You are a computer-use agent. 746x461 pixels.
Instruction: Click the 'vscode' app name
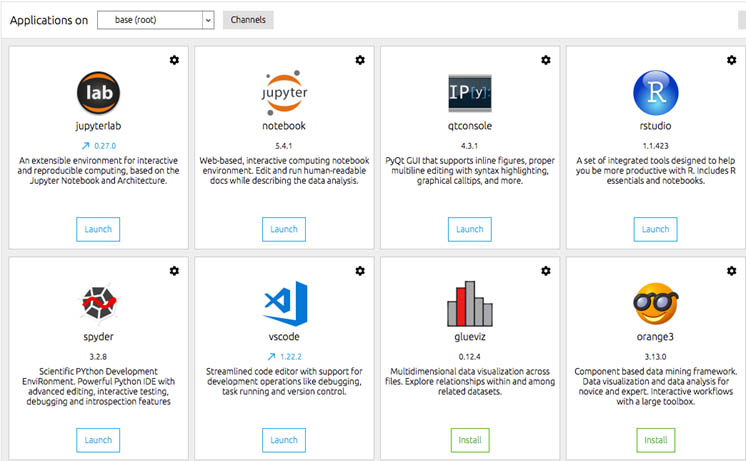[x=284, y=337]
